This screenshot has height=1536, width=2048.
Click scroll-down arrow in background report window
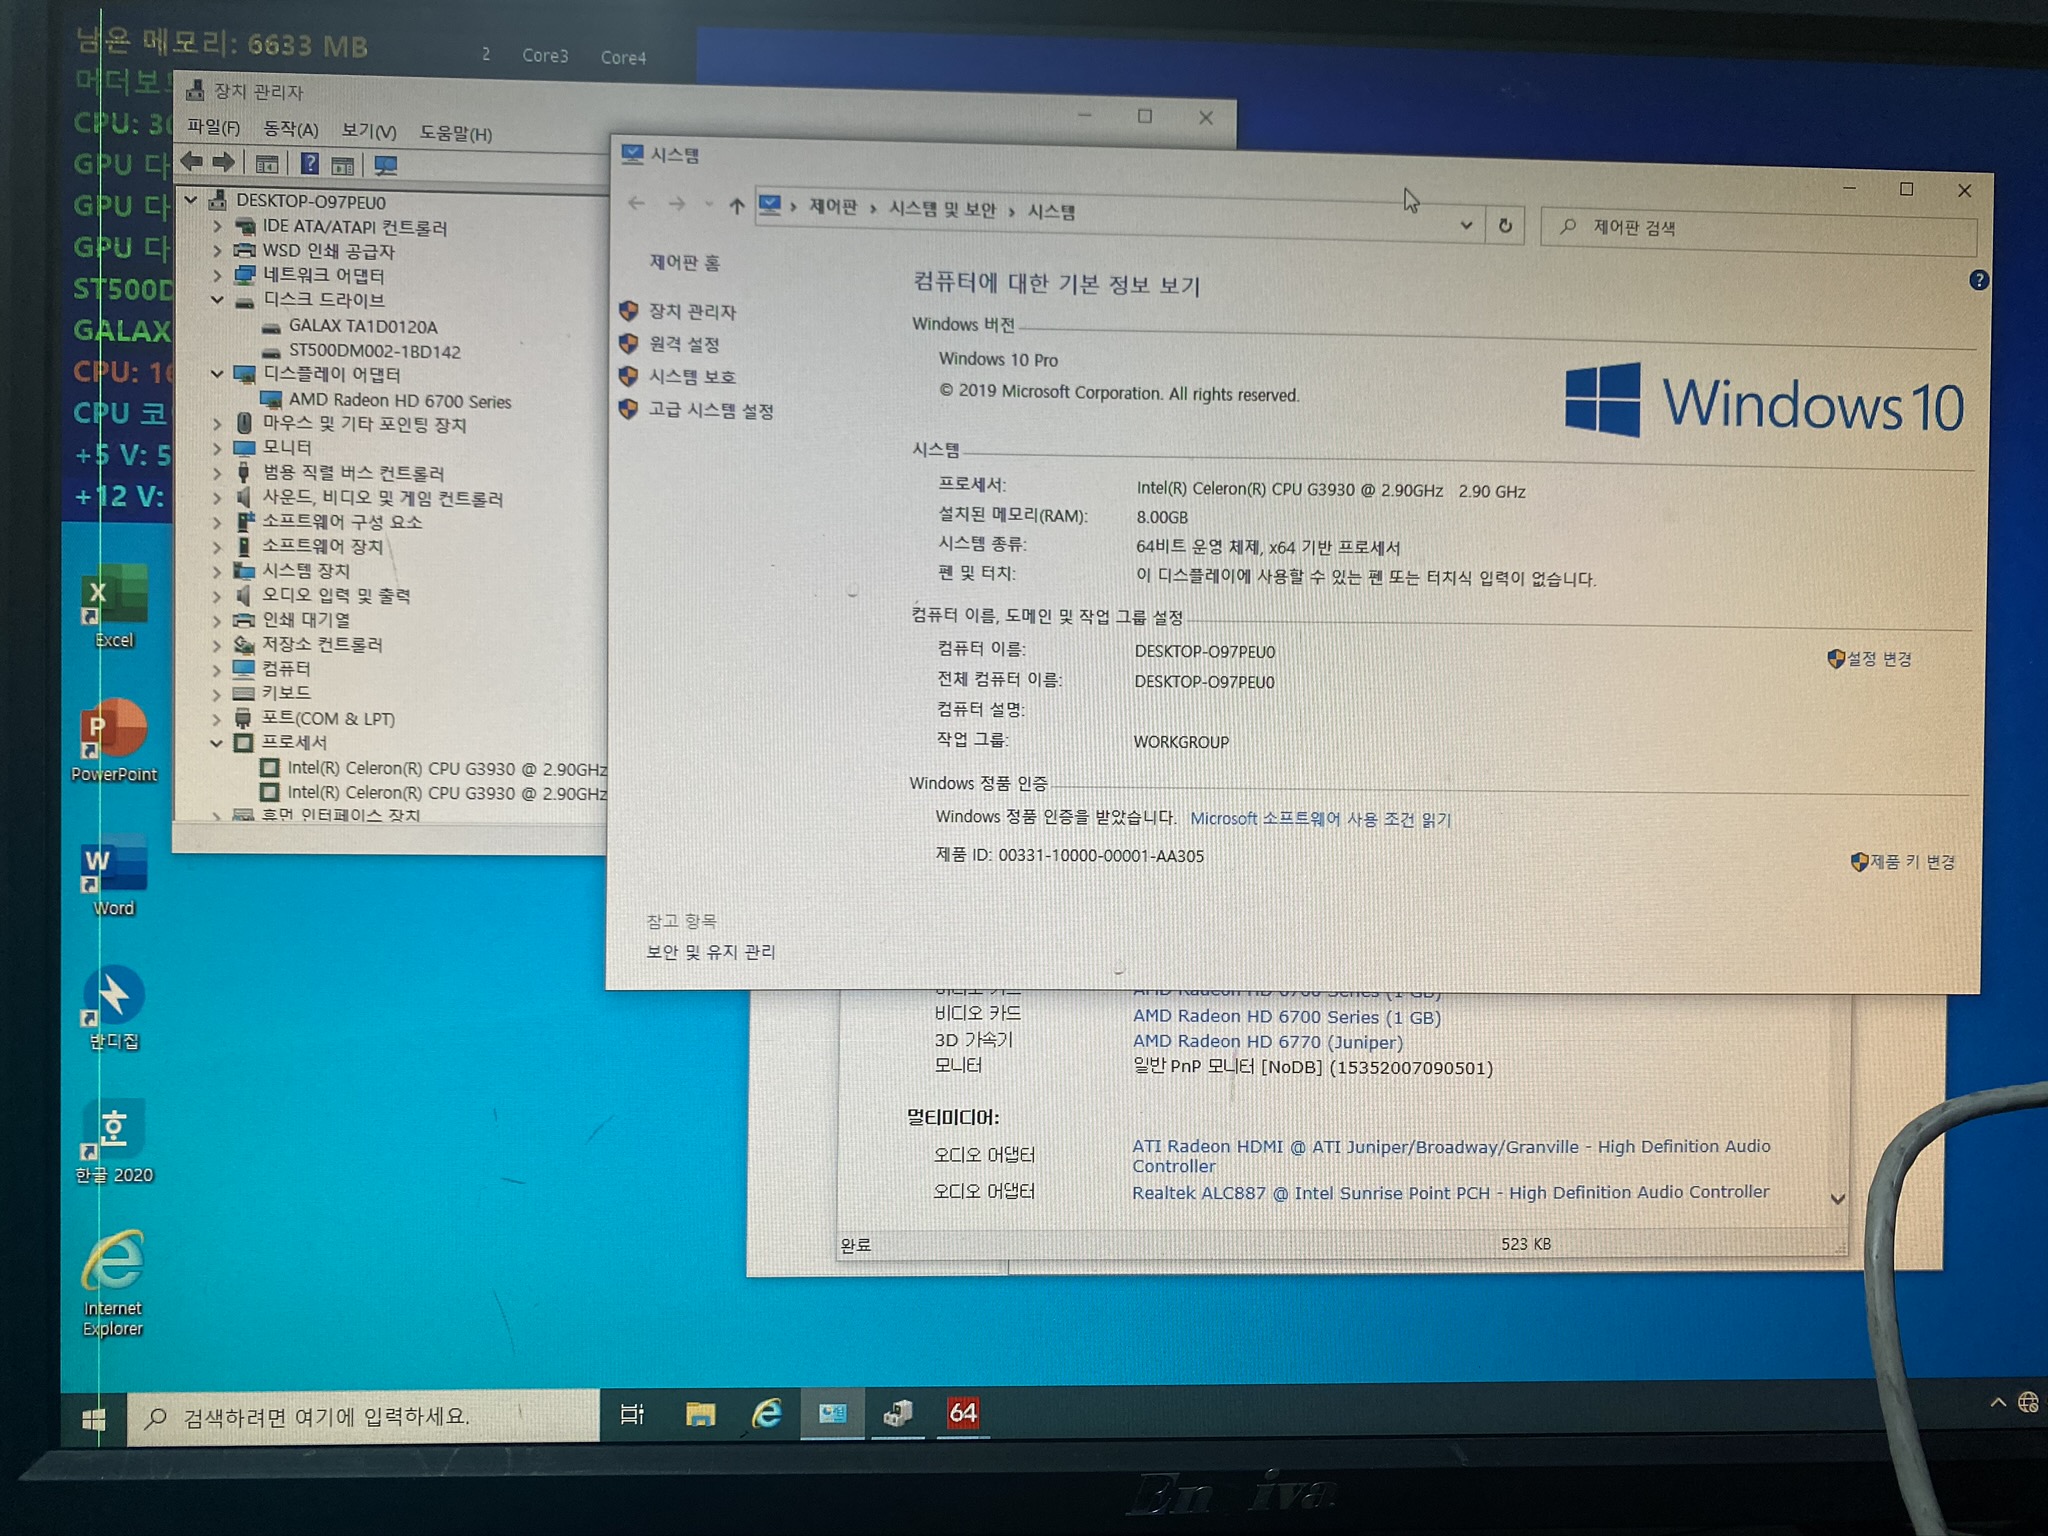click(1837, 1198)
